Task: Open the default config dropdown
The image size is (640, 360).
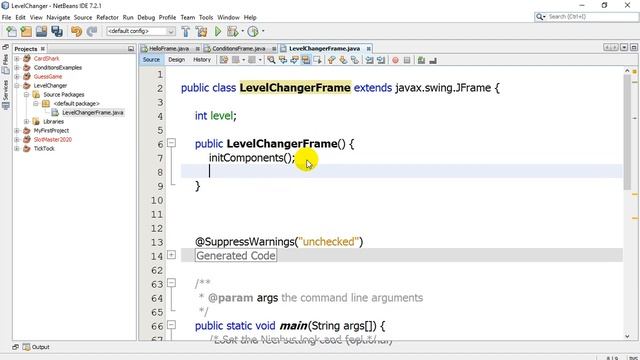Action: [x=141, y=31]
